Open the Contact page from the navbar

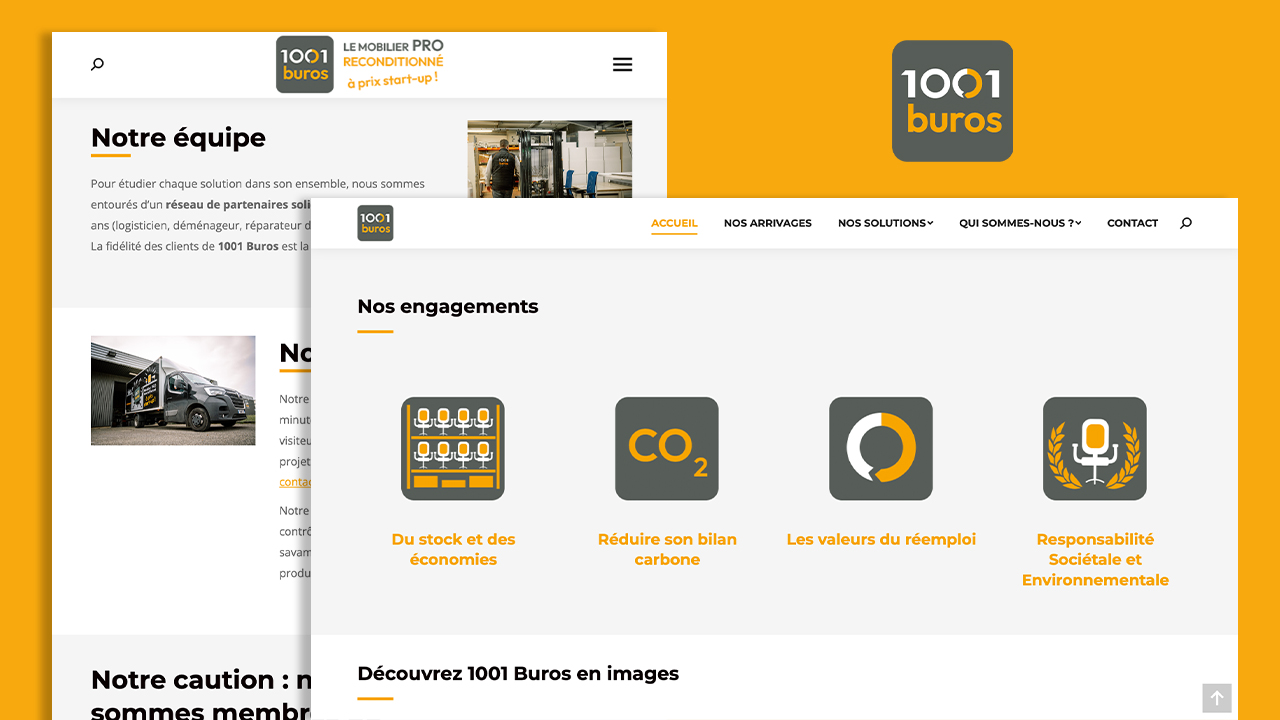(1132, 223)
